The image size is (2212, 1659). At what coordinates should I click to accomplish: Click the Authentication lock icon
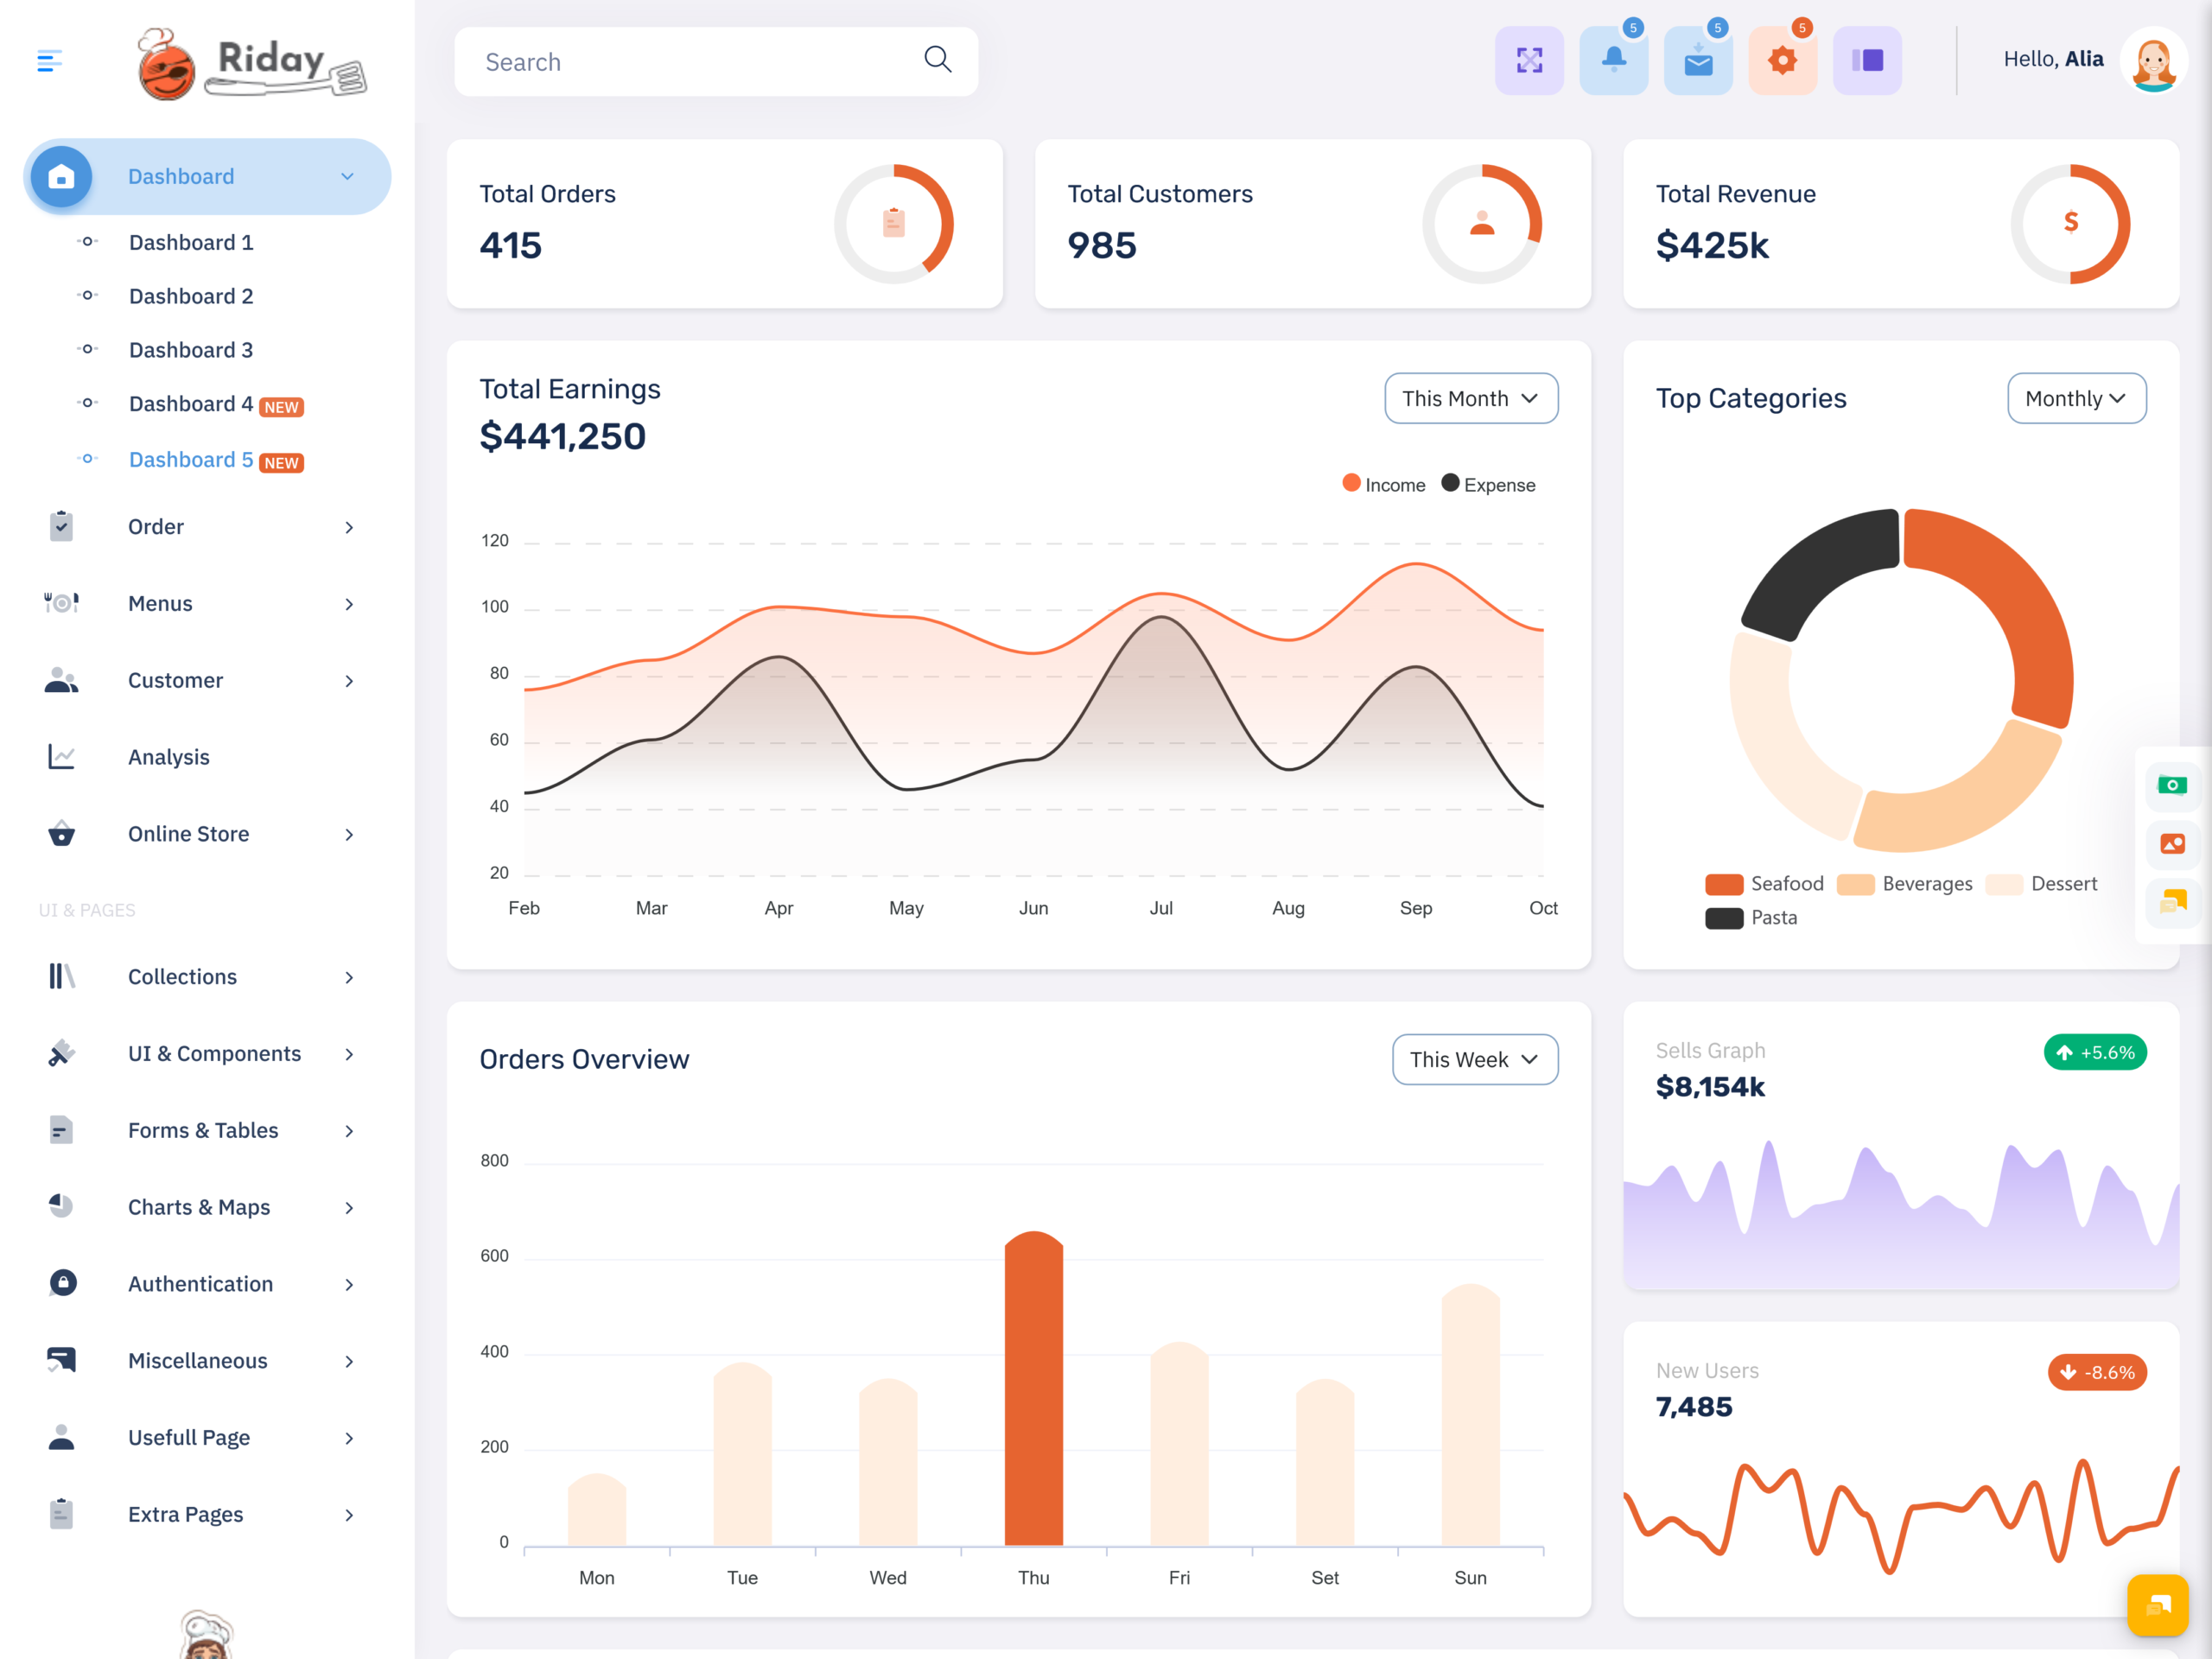[x=62, y=1283]
